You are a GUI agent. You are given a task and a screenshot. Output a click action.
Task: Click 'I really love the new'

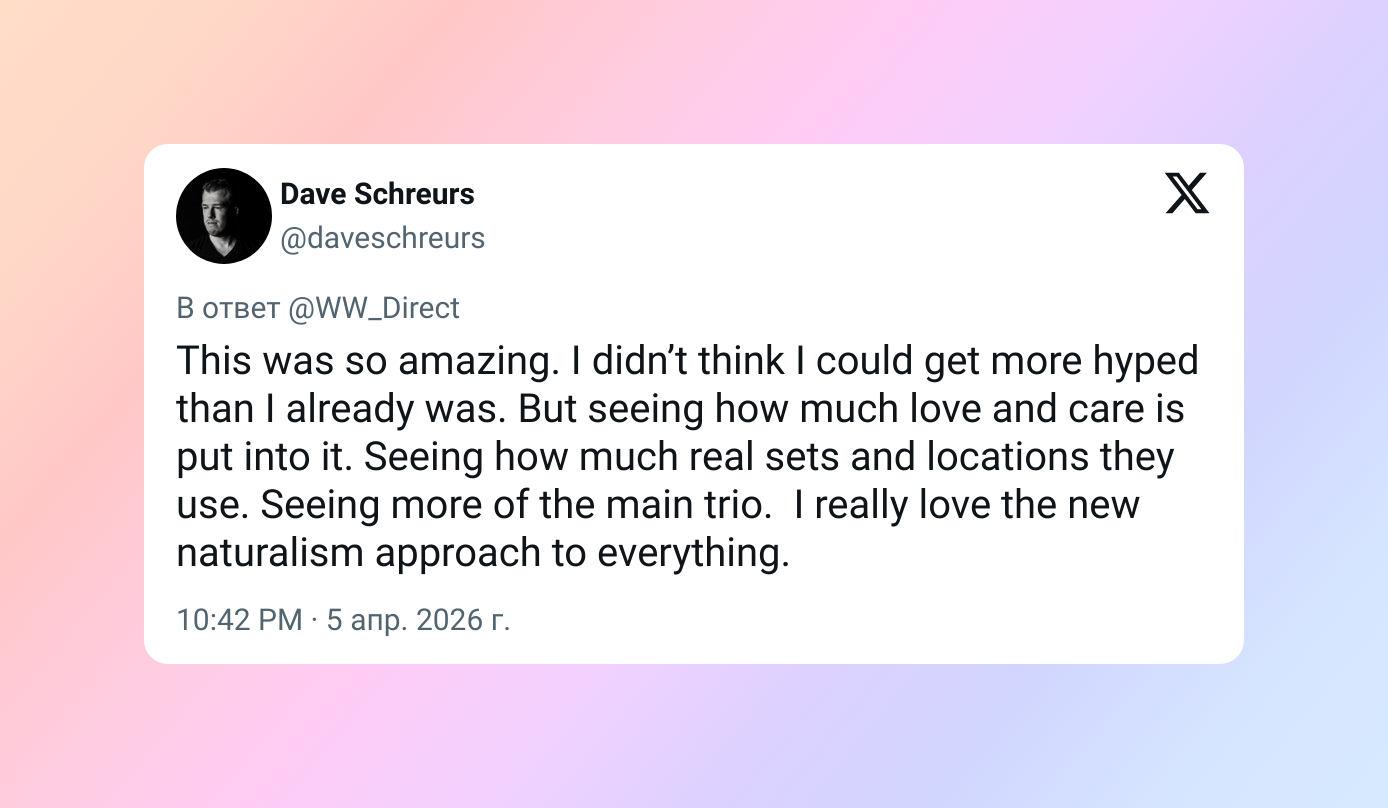(976, 505)
